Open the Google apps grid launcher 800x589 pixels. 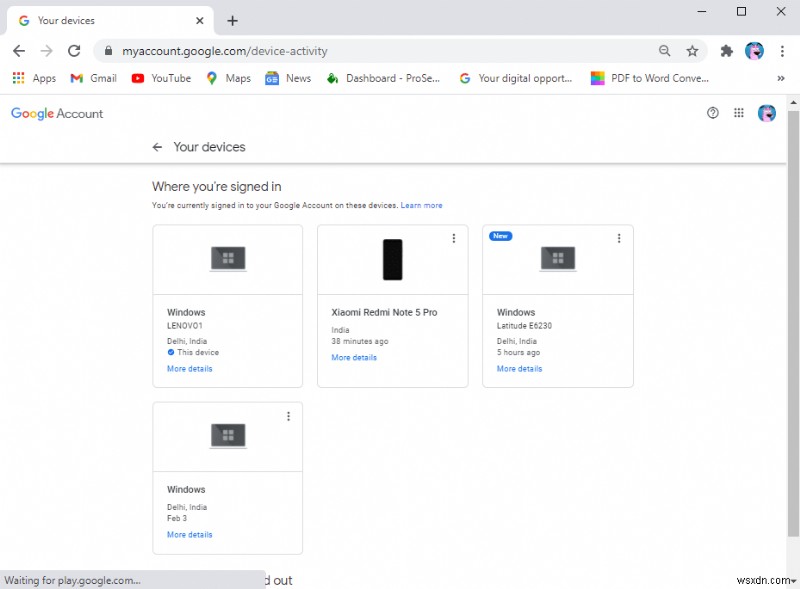(739, 113)
